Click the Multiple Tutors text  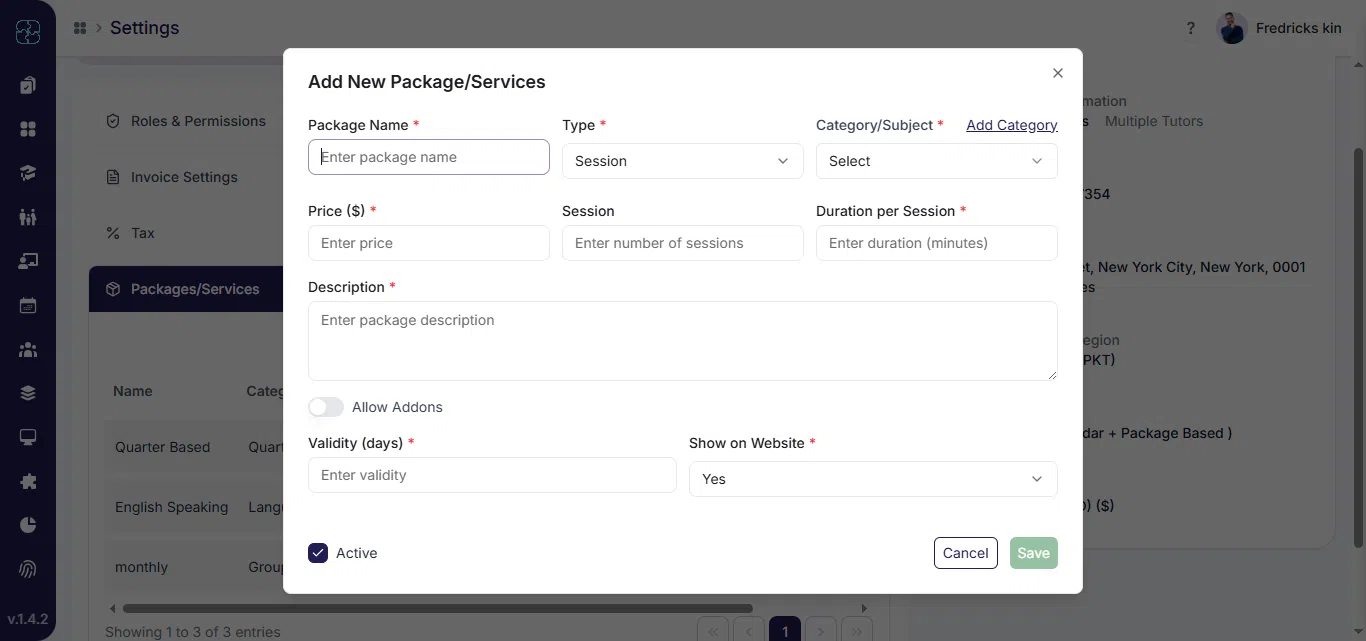point(1154,121)
